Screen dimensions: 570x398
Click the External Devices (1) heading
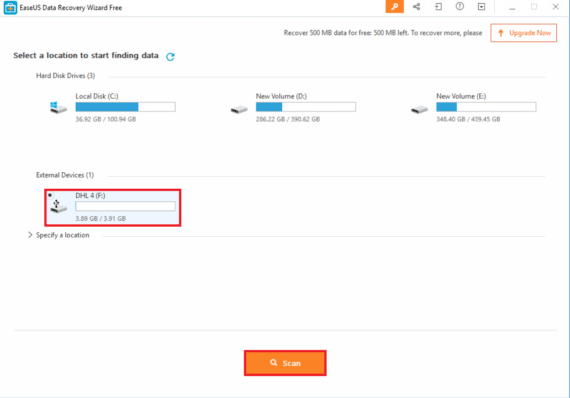point(65,175)
